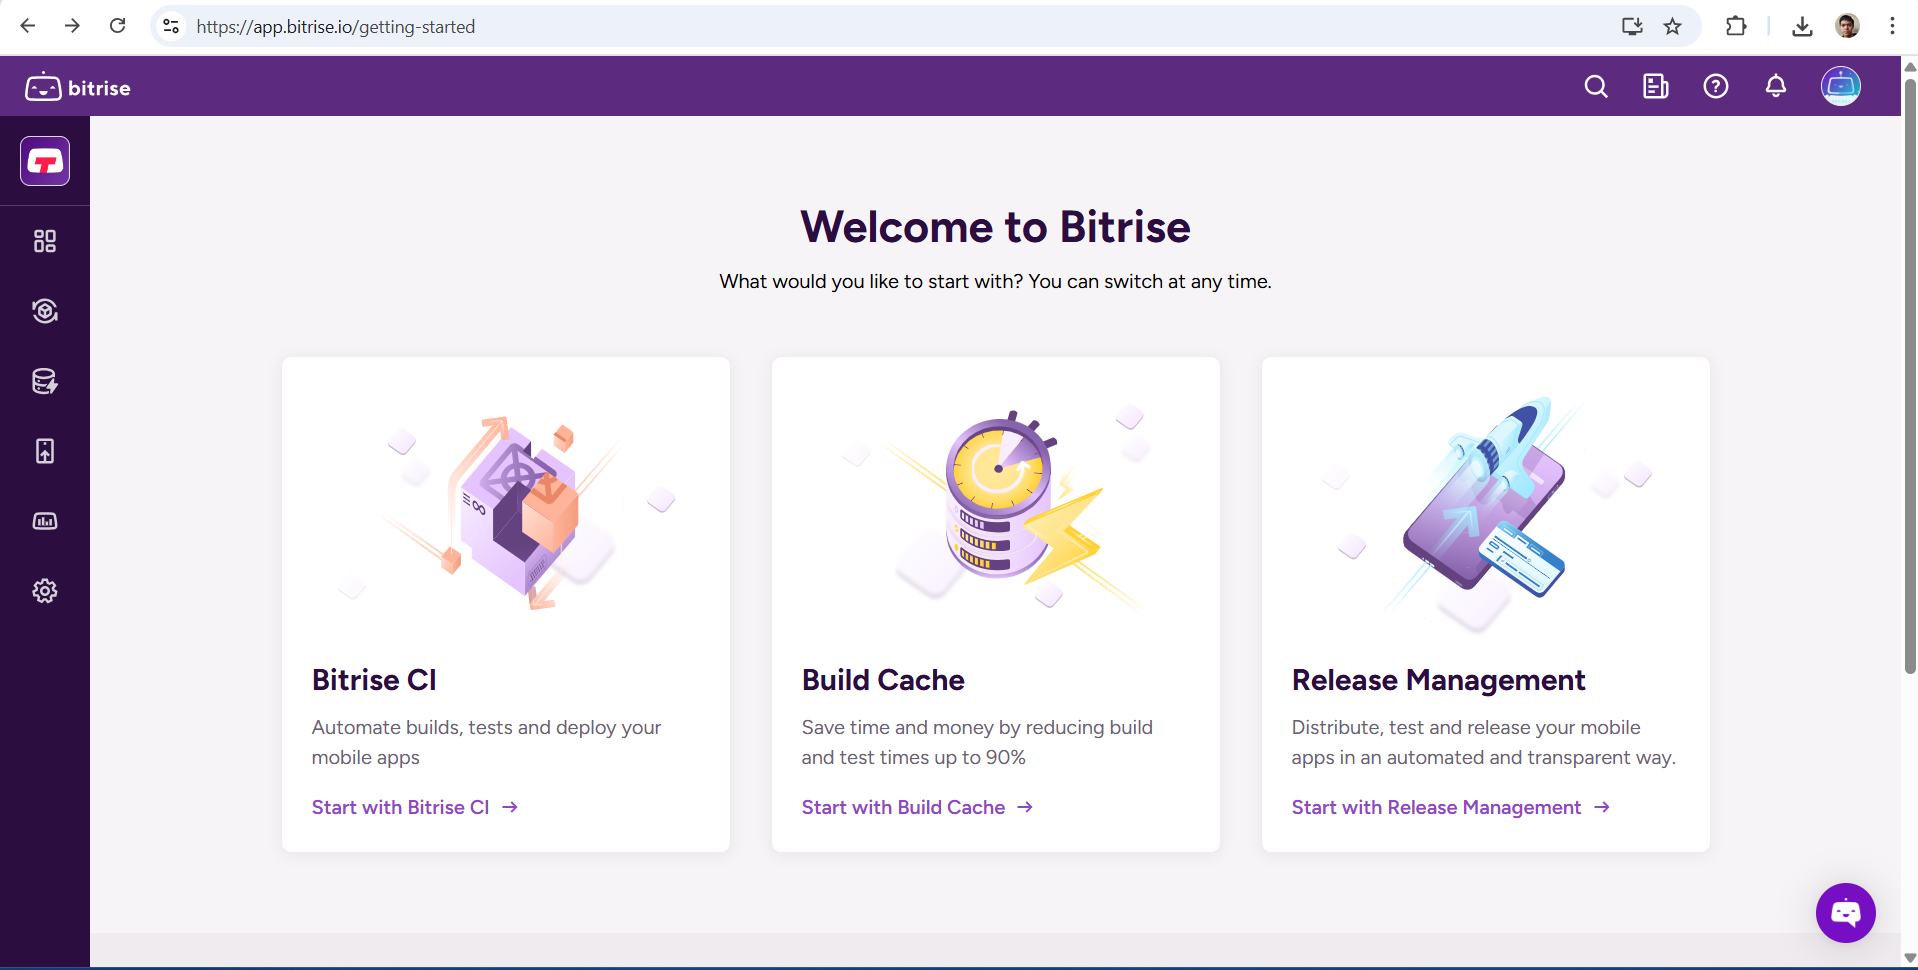
Task: Open the settings gear in sidebar
Action: point(45,591)
